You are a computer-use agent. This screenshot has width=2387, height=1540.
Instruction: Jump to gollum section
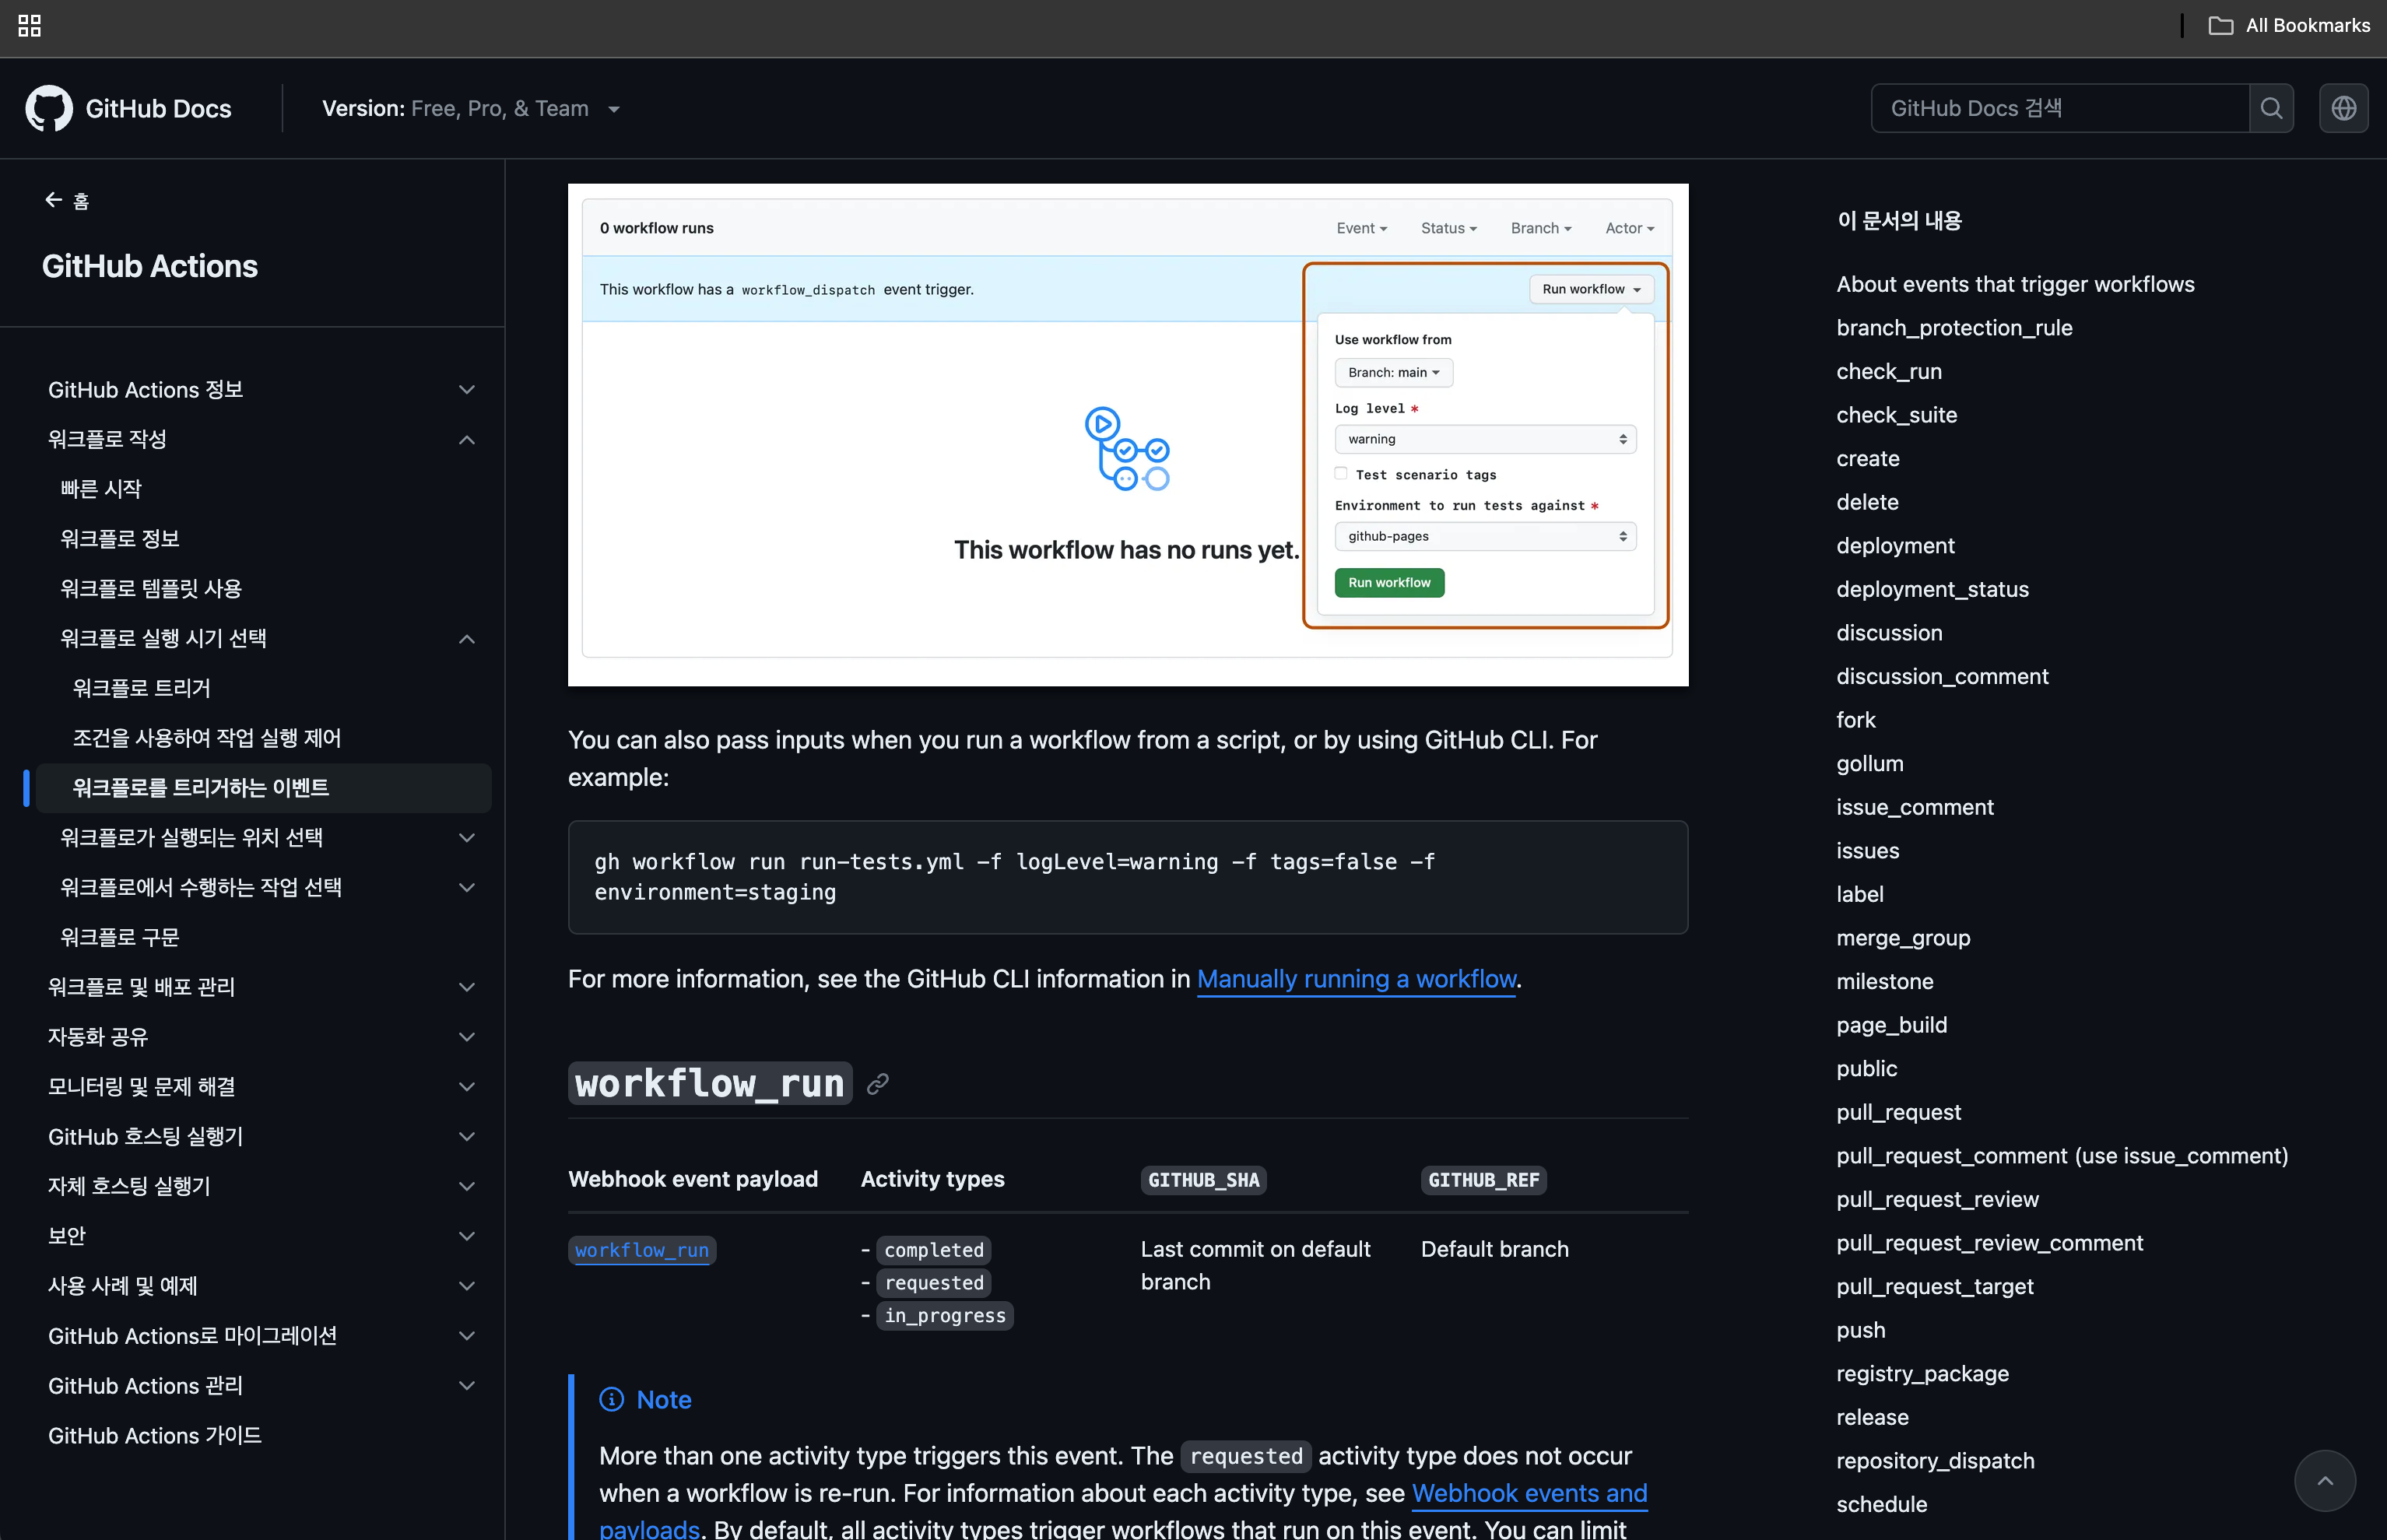(x=1870, y=764)
